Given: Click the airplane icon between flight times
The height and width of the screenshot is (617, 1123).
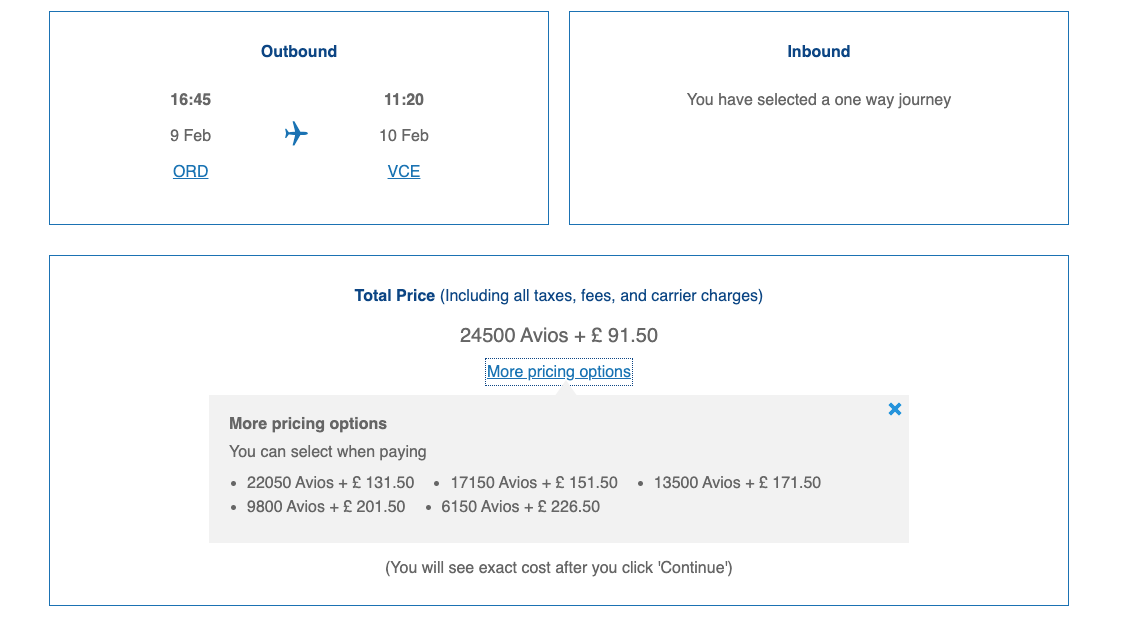Looking at the screenshot, I should [296, 133].
